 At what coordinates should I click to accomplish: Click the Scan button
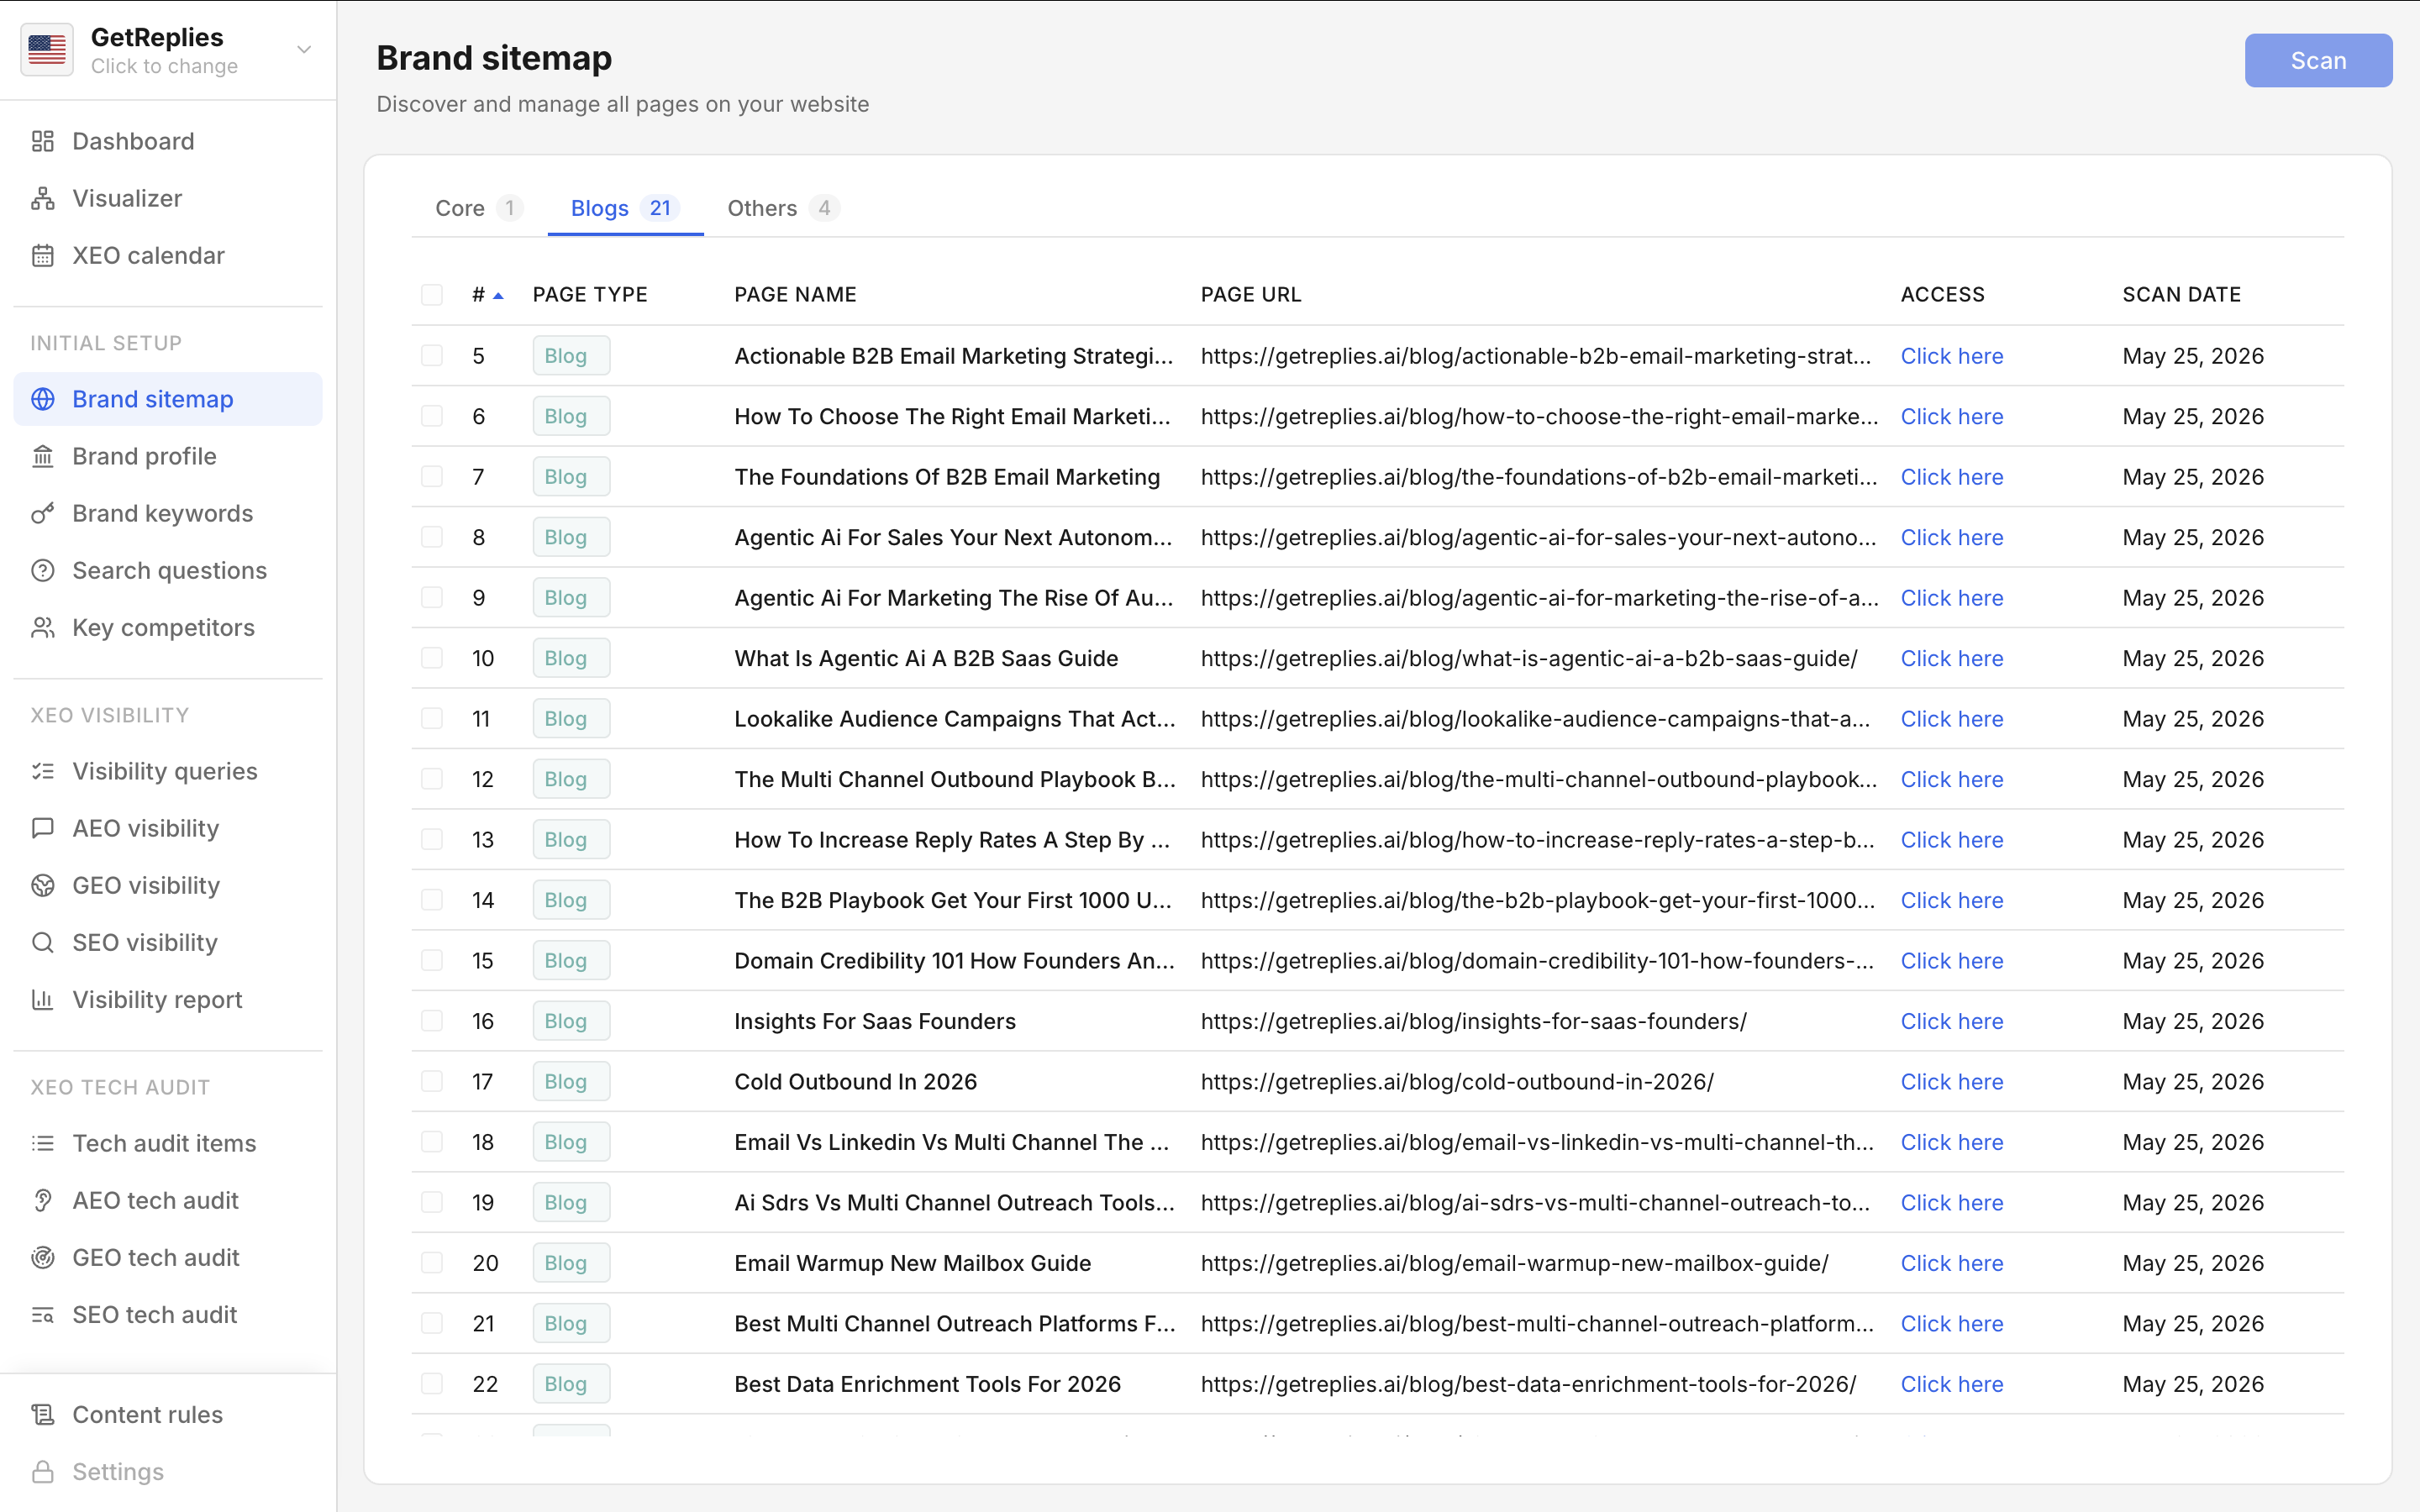[x=2318, y=60]
